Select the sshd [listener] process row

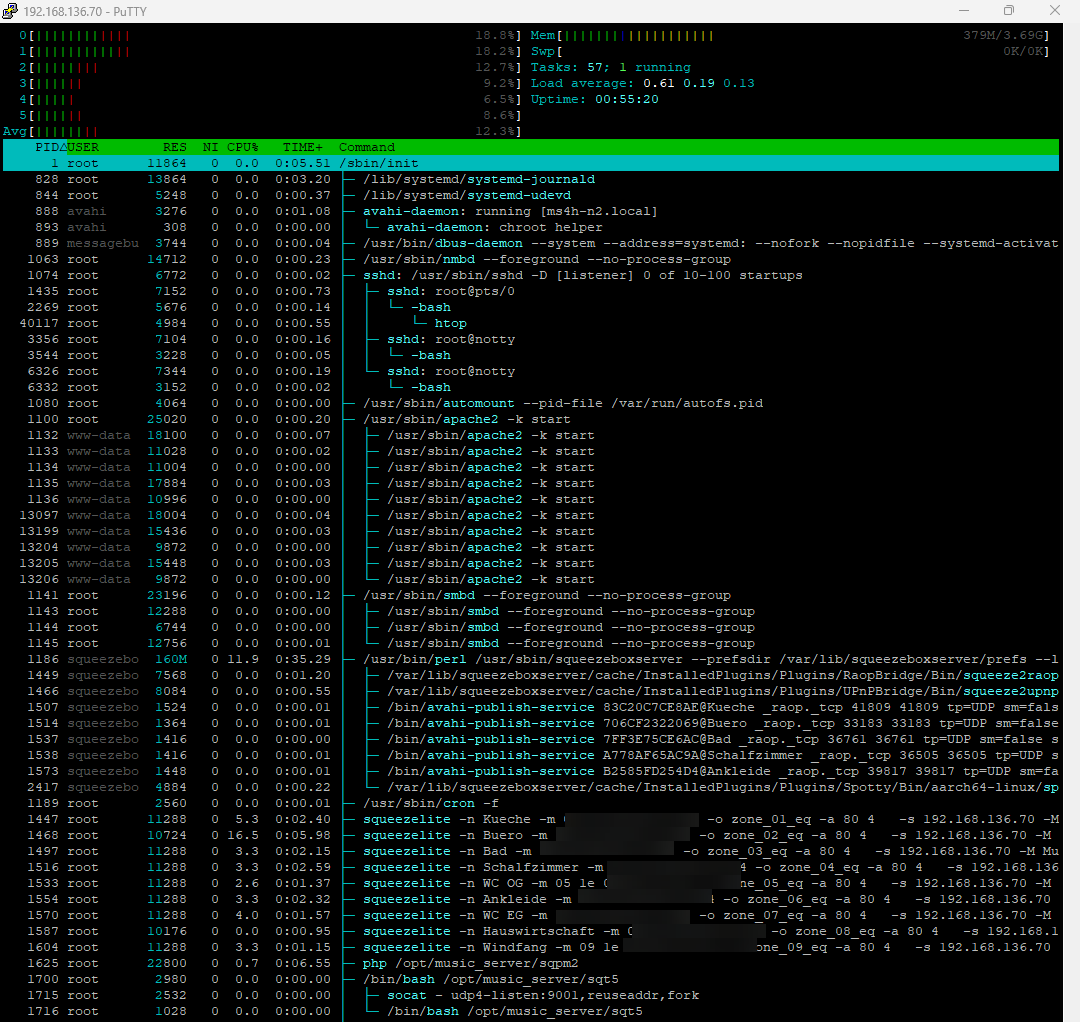coord(530,275)
